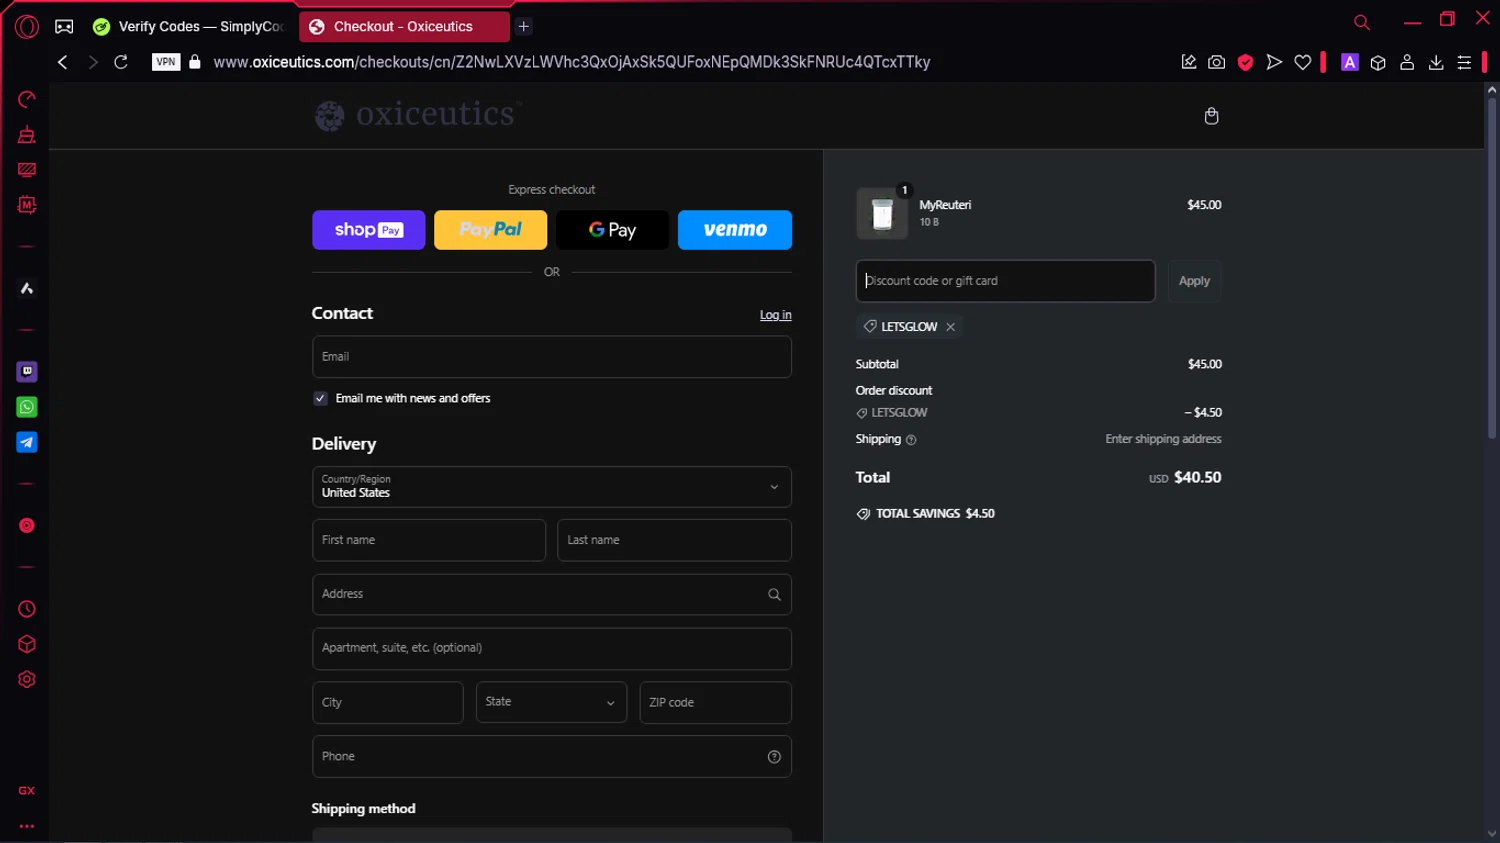Switch to Verify Codes SimplyCodes tab
This screenshot has height=843, width=1500.
pos(188,27)
